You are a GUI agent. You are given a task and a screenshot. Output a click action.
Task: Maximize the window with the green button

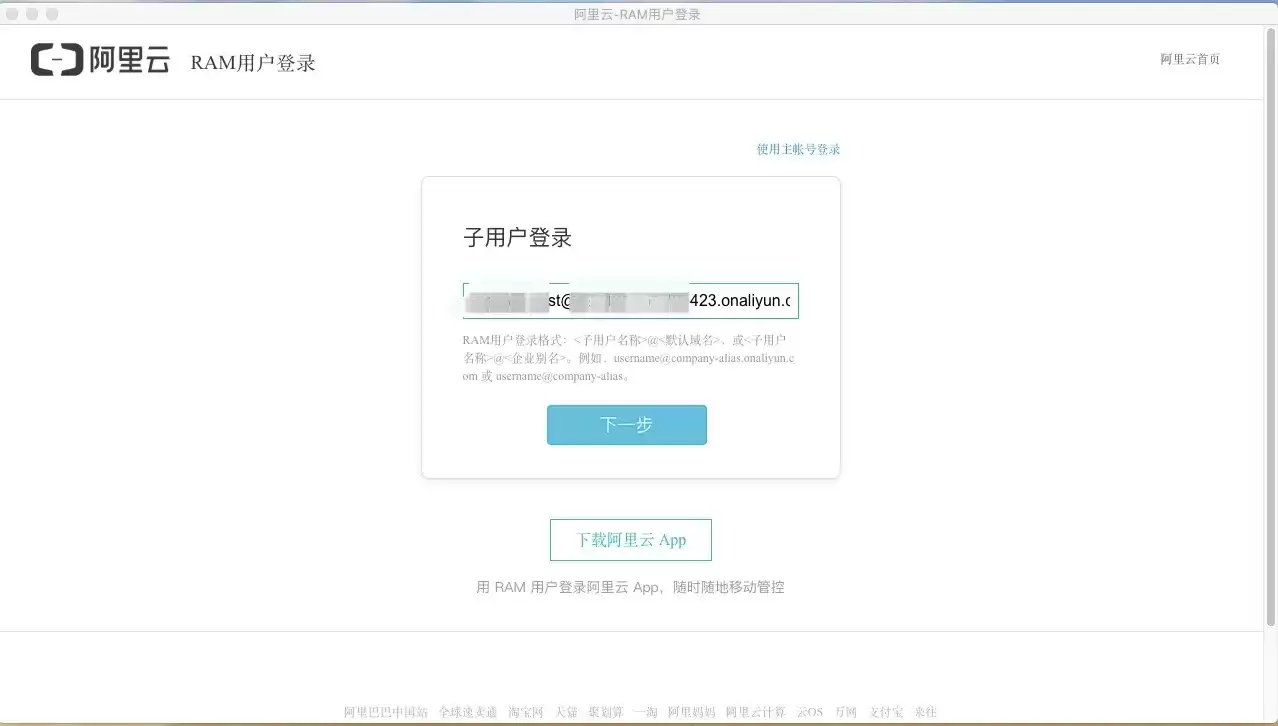tap(52, 14)
